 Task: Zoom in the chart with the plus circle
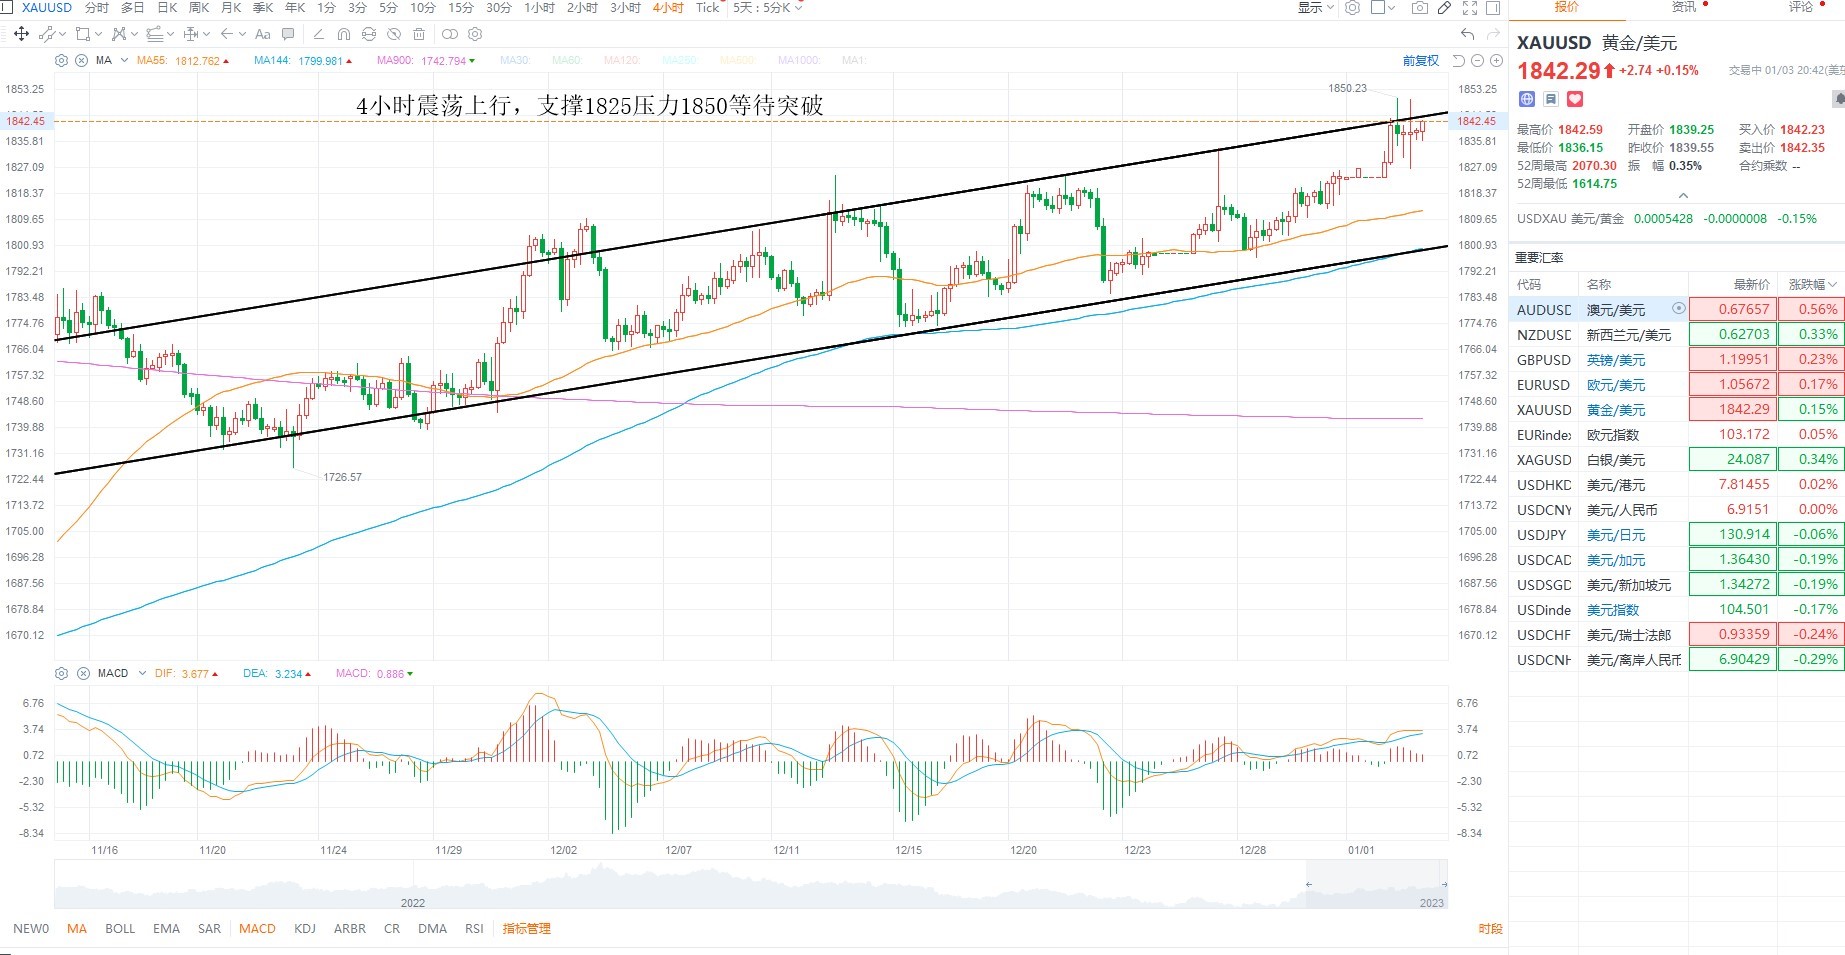tap(1496, 61)
